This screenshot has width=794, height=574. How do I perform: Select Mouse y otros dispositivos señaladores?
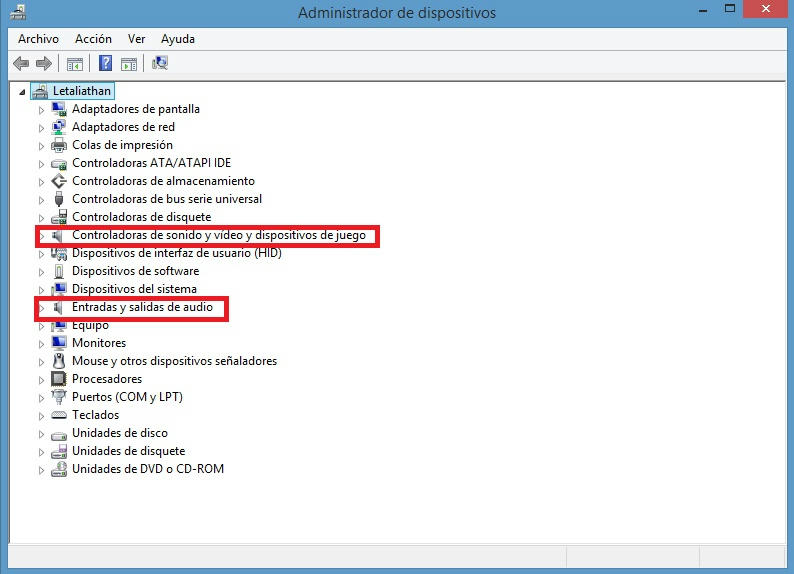[x=174, y=361]
